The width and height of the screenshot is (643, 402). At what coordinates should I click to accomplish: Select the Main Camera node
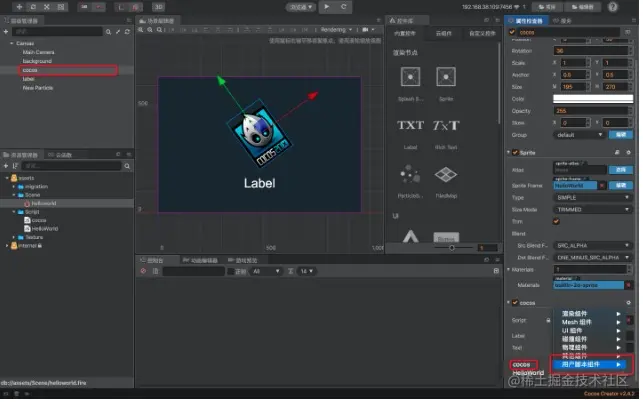39,52
